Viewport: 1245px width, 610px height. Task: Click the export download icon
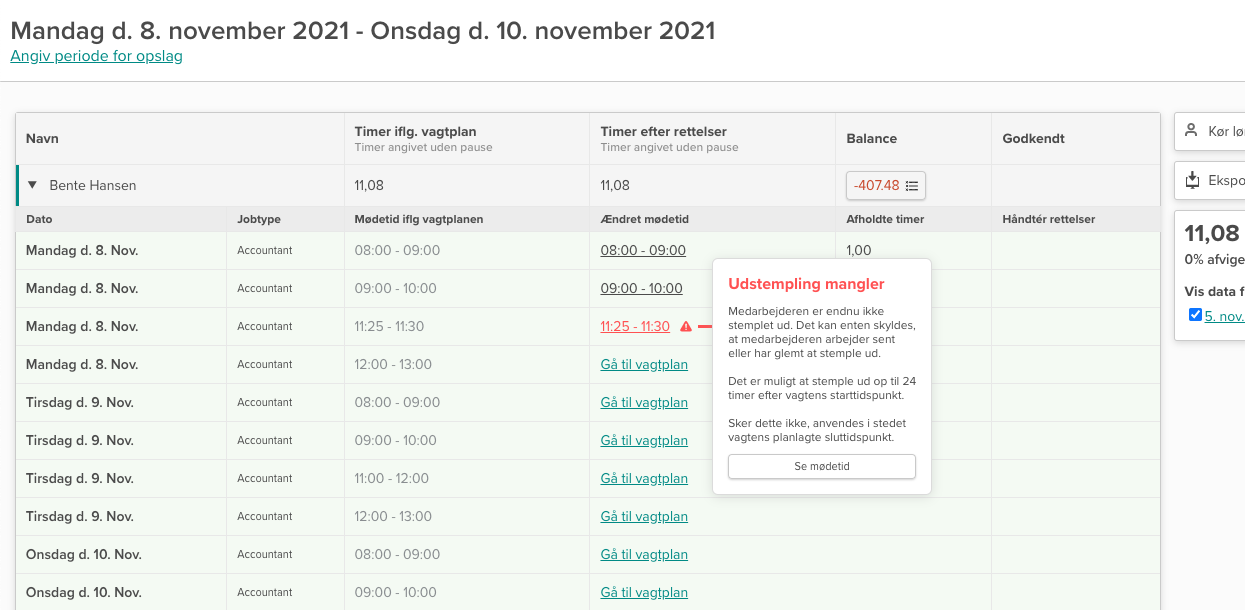pos(1191,180)
